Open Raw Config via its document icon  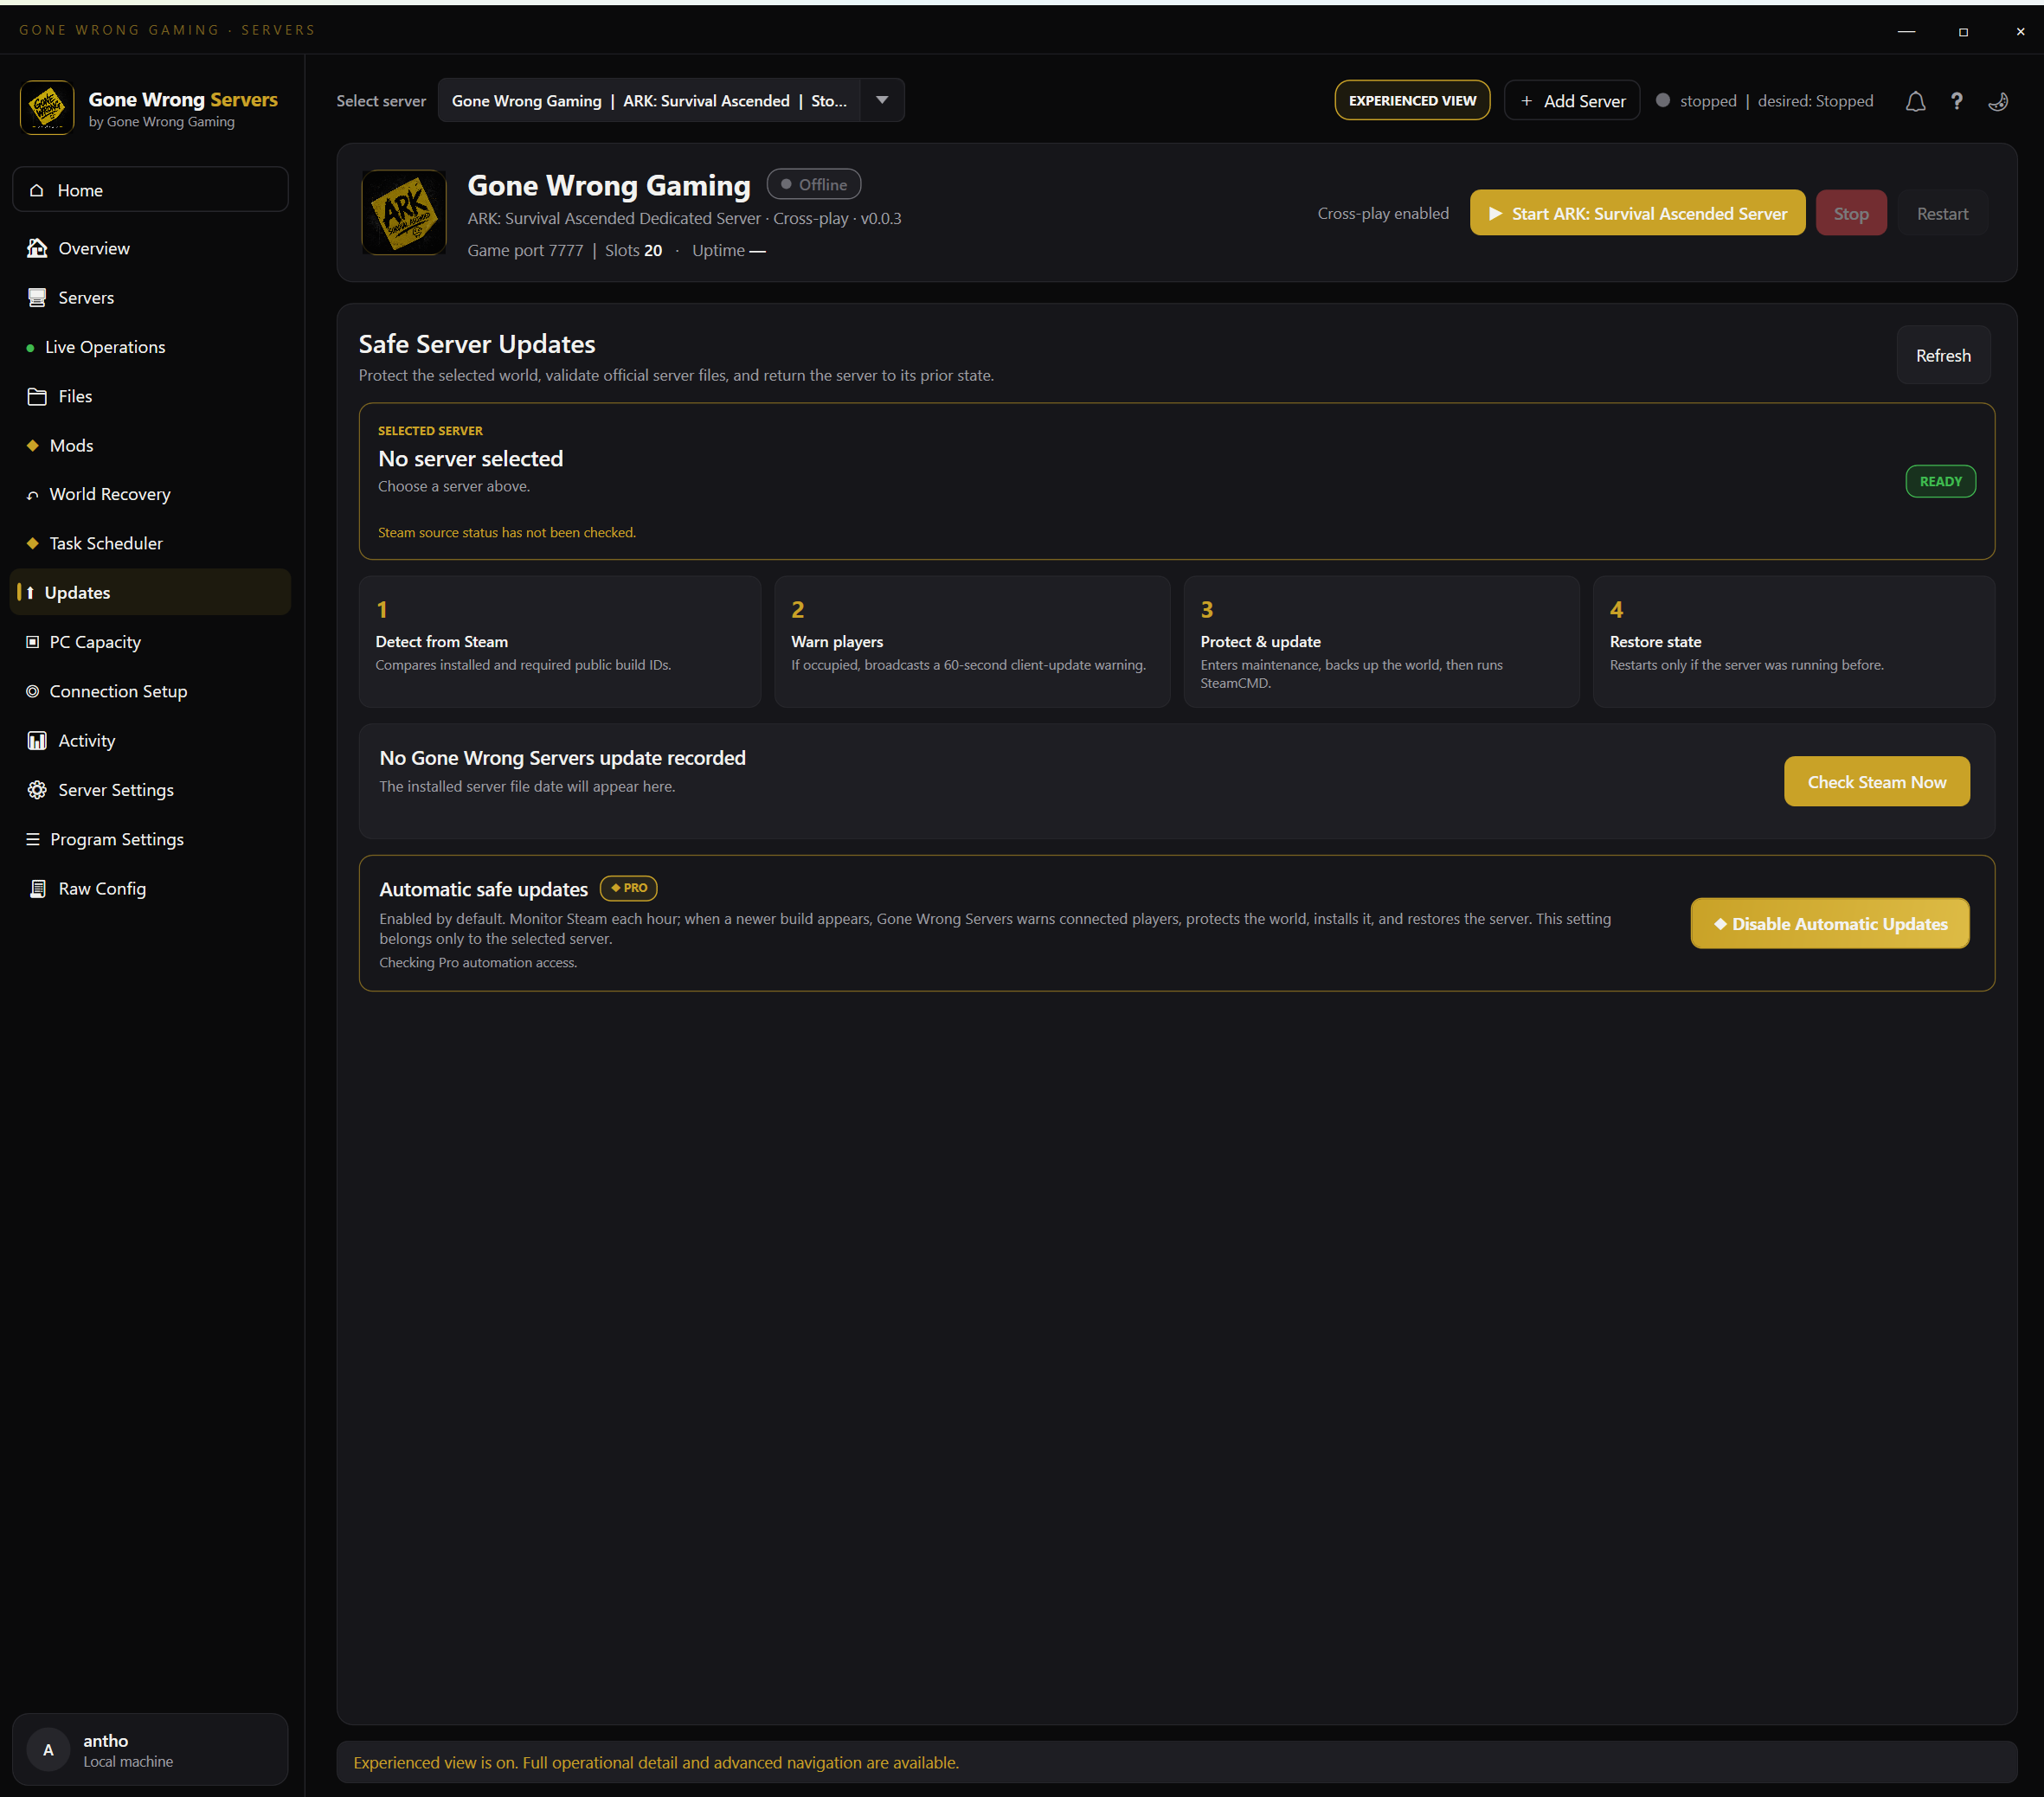[x=37, y=888]
